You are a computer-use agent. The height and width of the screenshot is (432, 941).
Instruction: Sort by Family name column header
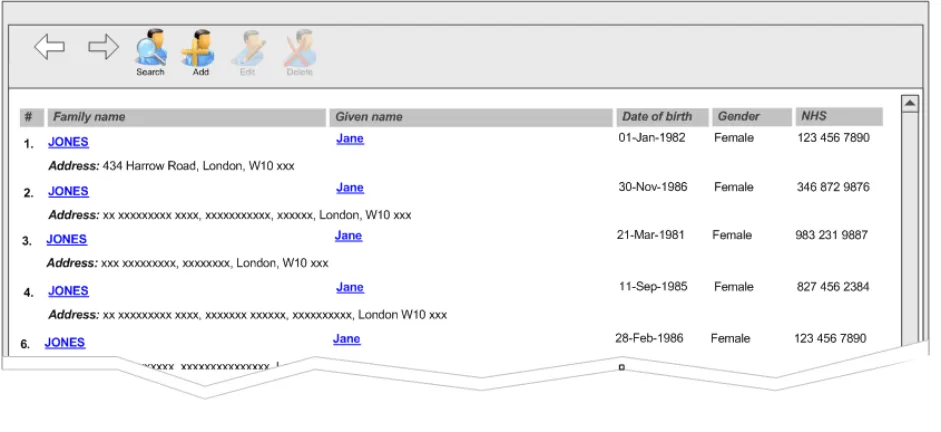pyautogui.click(x=186, y=117)
